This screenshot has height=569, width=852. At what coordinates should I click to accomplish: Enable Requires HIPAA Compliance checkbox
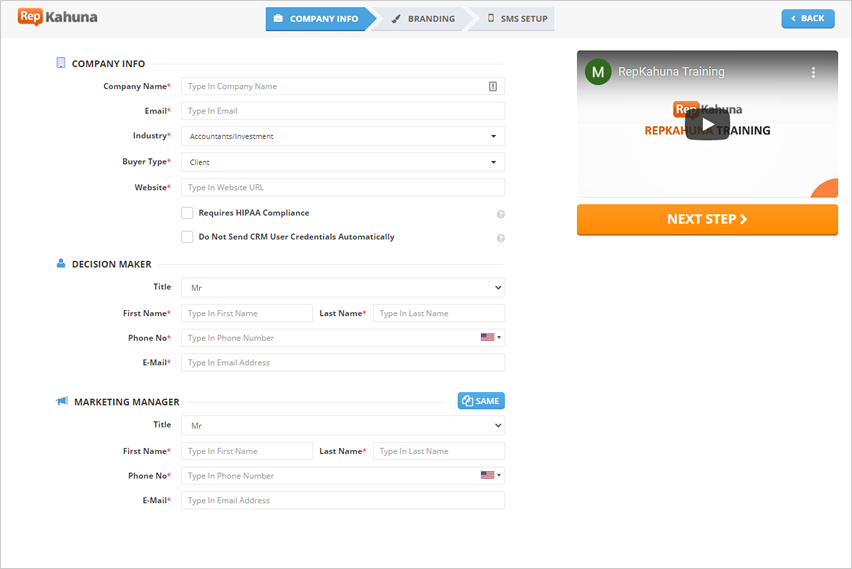[x=187, y=213]
